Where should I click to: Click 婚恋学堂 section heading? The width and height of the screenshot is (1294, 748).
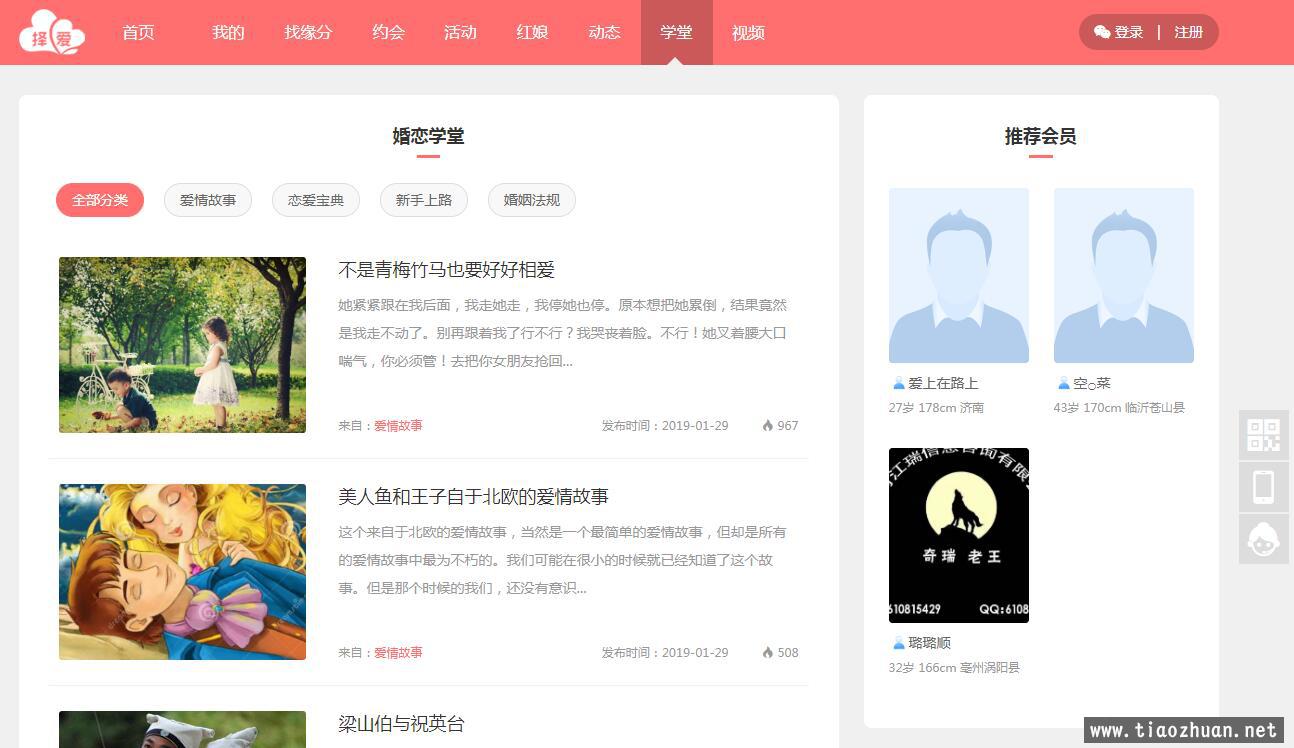tap(428, 136)
